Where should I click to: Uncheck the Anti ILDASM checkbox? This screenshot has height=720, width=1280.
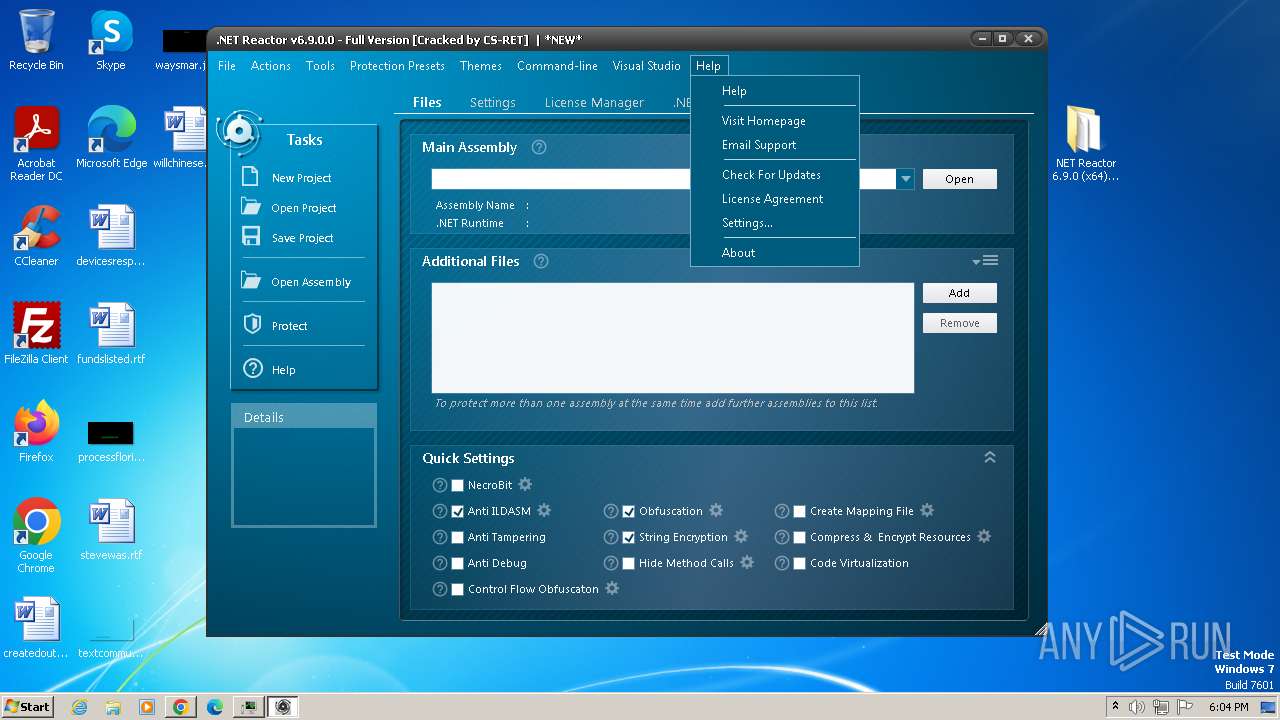pos(458,511)
